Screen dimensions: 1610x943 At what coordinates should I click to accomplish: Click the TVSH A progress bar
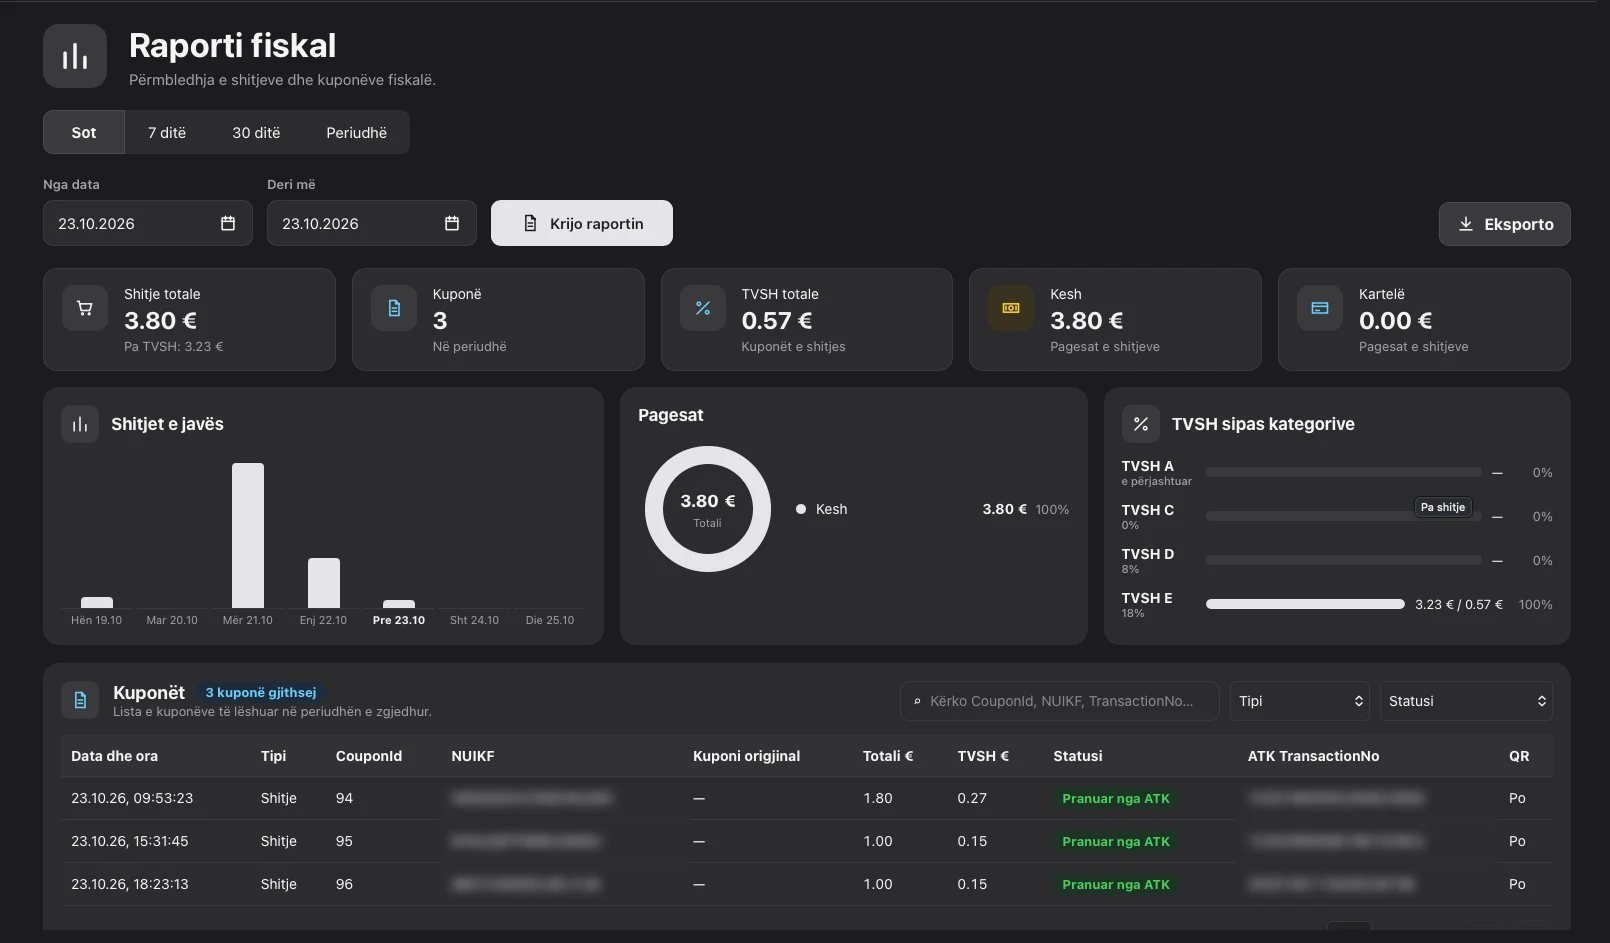(1343, 472)
